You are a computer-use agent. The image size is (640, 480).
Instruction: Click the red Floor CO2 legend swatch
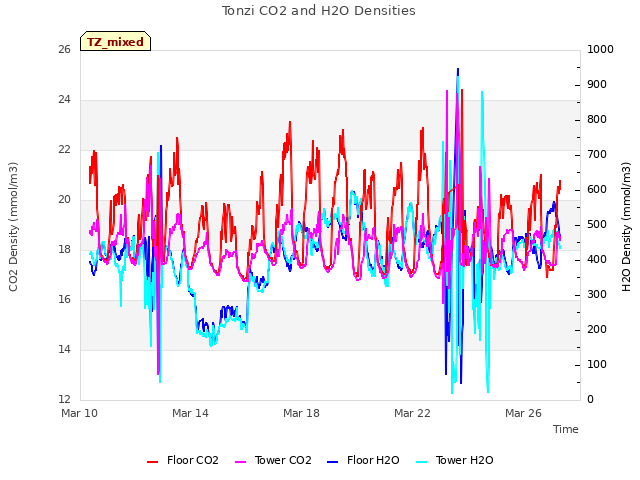pyautogui.click(x=152, y=462)
